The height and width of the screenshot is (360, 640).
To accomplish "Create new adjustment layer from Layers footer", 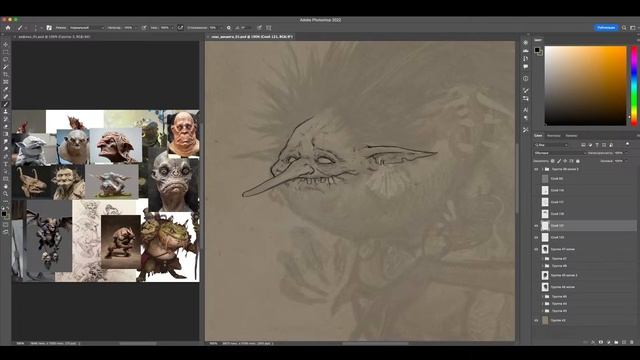I will point(609,342).
